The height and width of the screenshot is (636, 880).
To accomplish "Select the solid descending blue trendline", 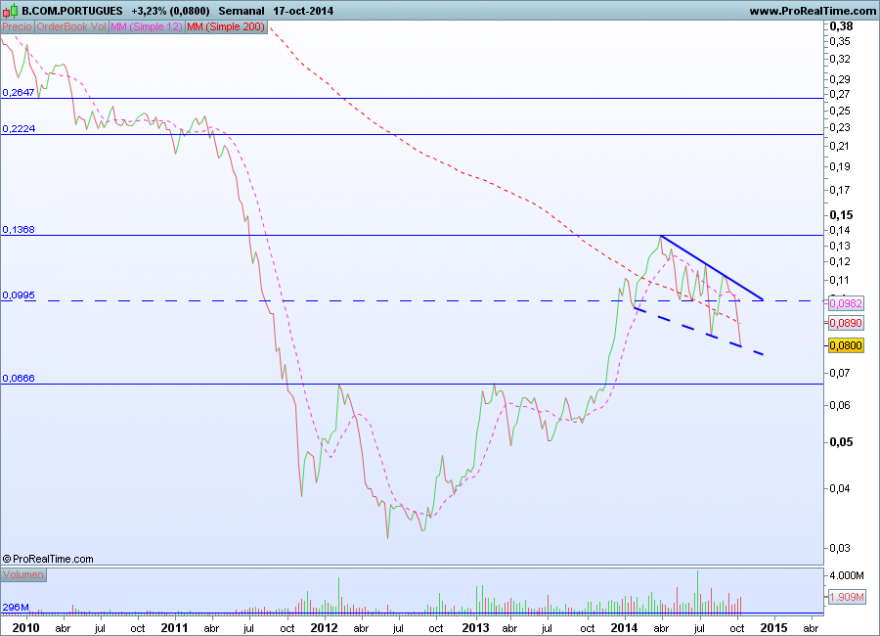I will [x=712, y=268].
